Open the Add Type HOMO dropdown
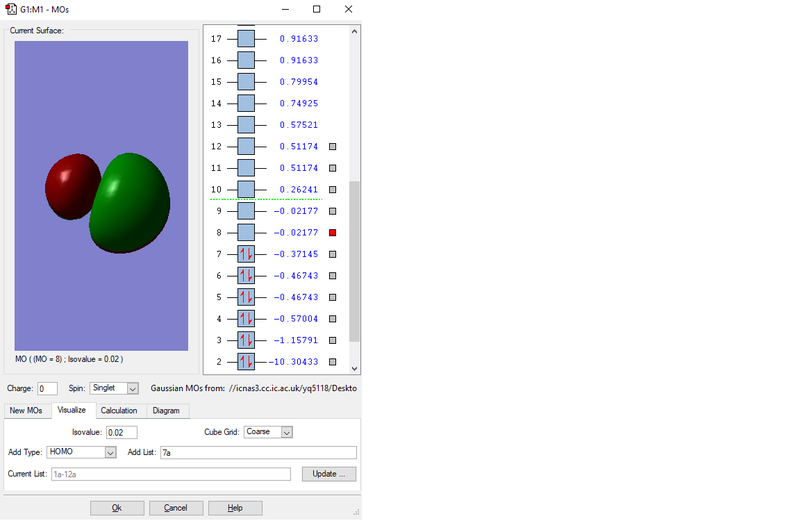Viewport: 800px width, 521px height. [82, 452]
